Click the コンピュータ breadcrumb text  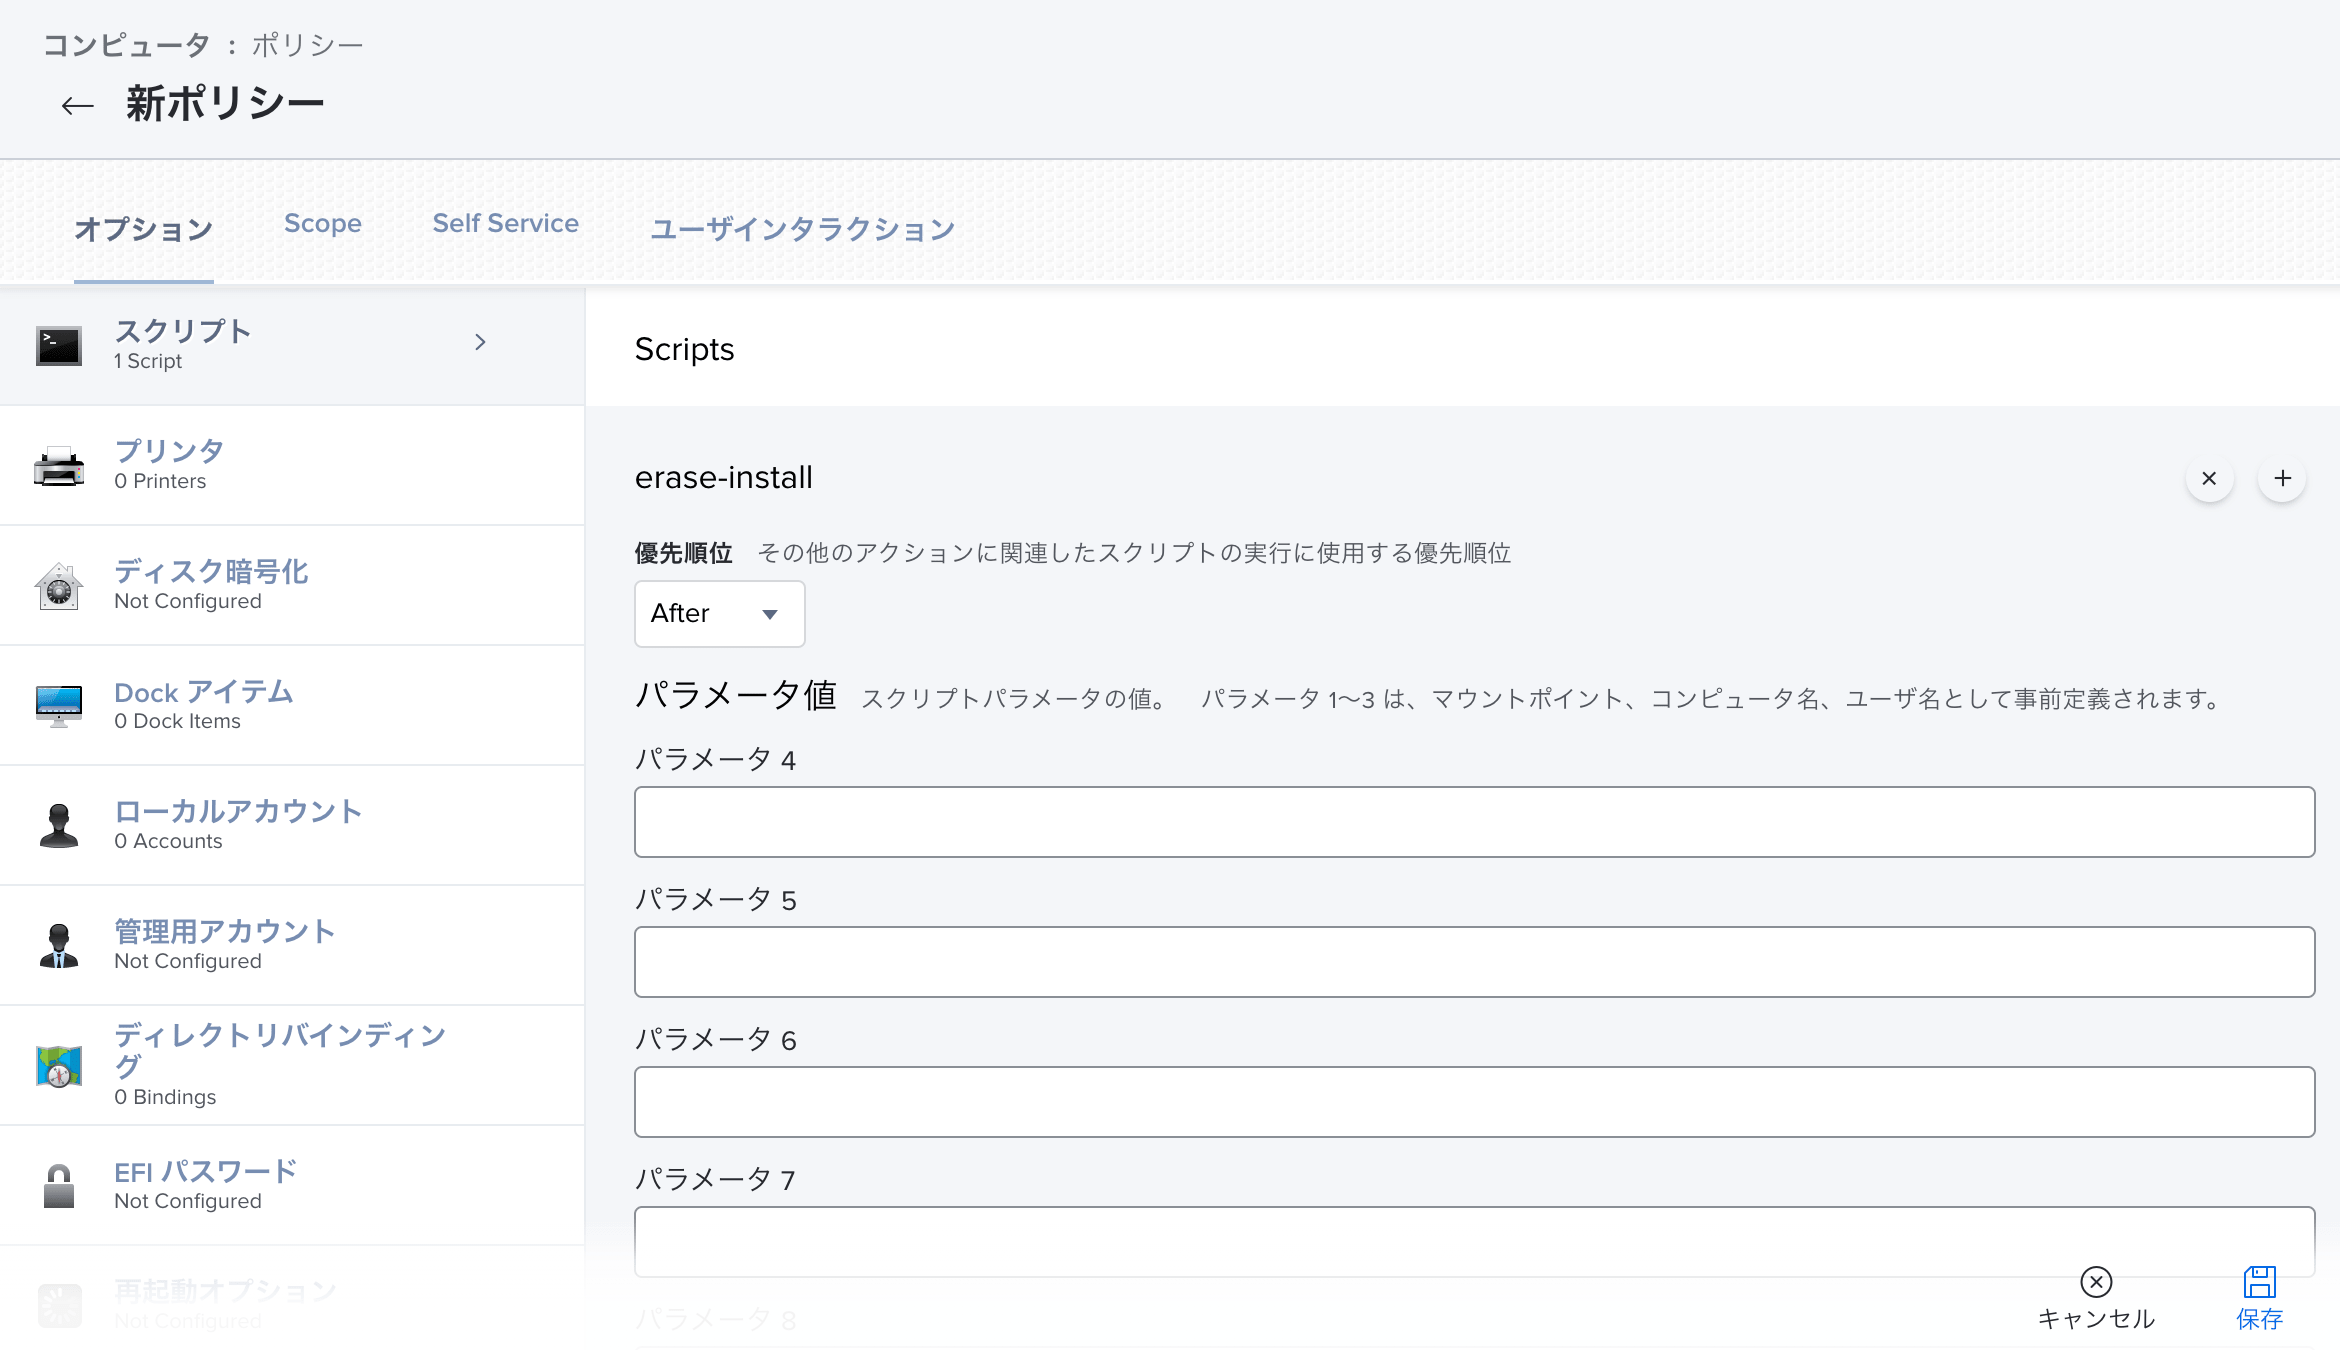[126, 45]
